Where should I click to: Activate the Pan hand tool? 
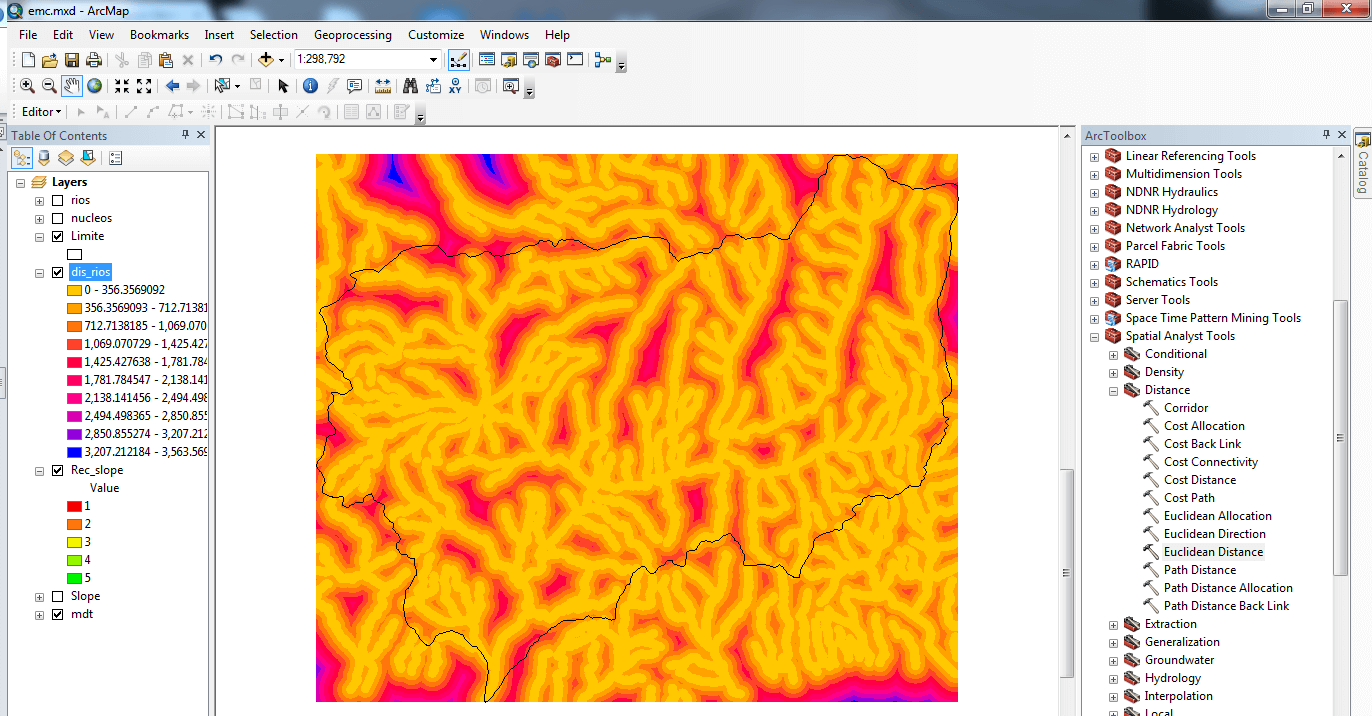tap(72, 86)
